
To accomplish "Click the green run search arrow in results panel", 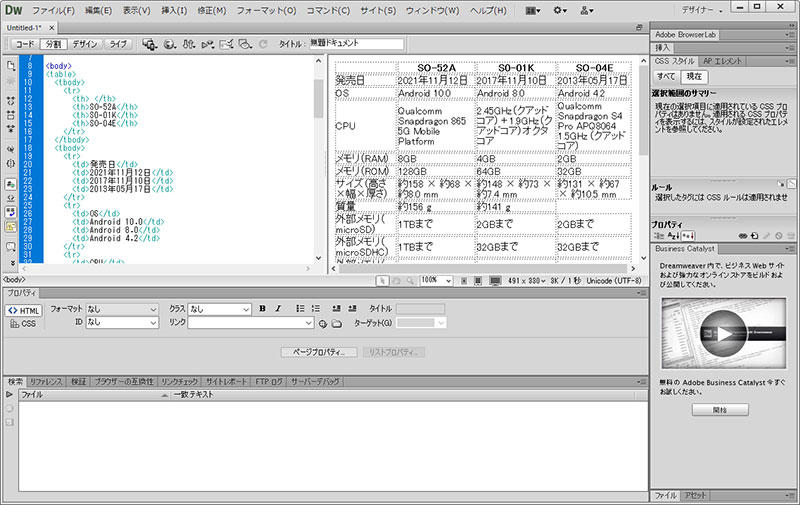I will pos(9,394).
